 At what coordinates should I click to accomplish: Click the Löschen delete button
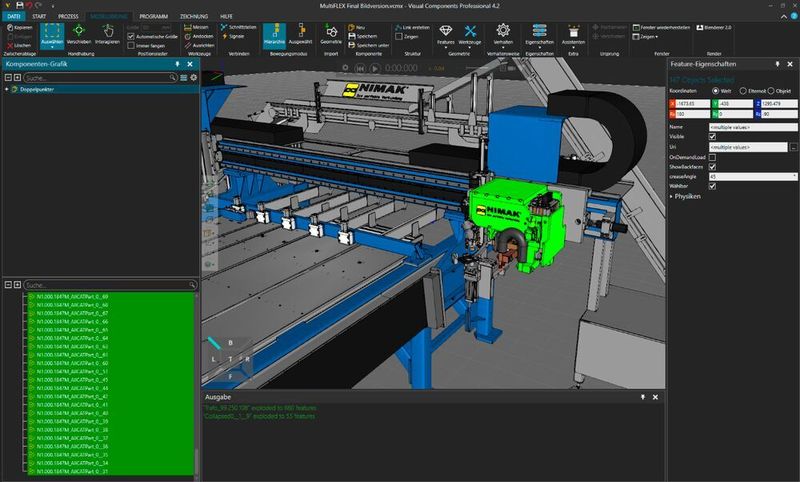coord(19,45)
